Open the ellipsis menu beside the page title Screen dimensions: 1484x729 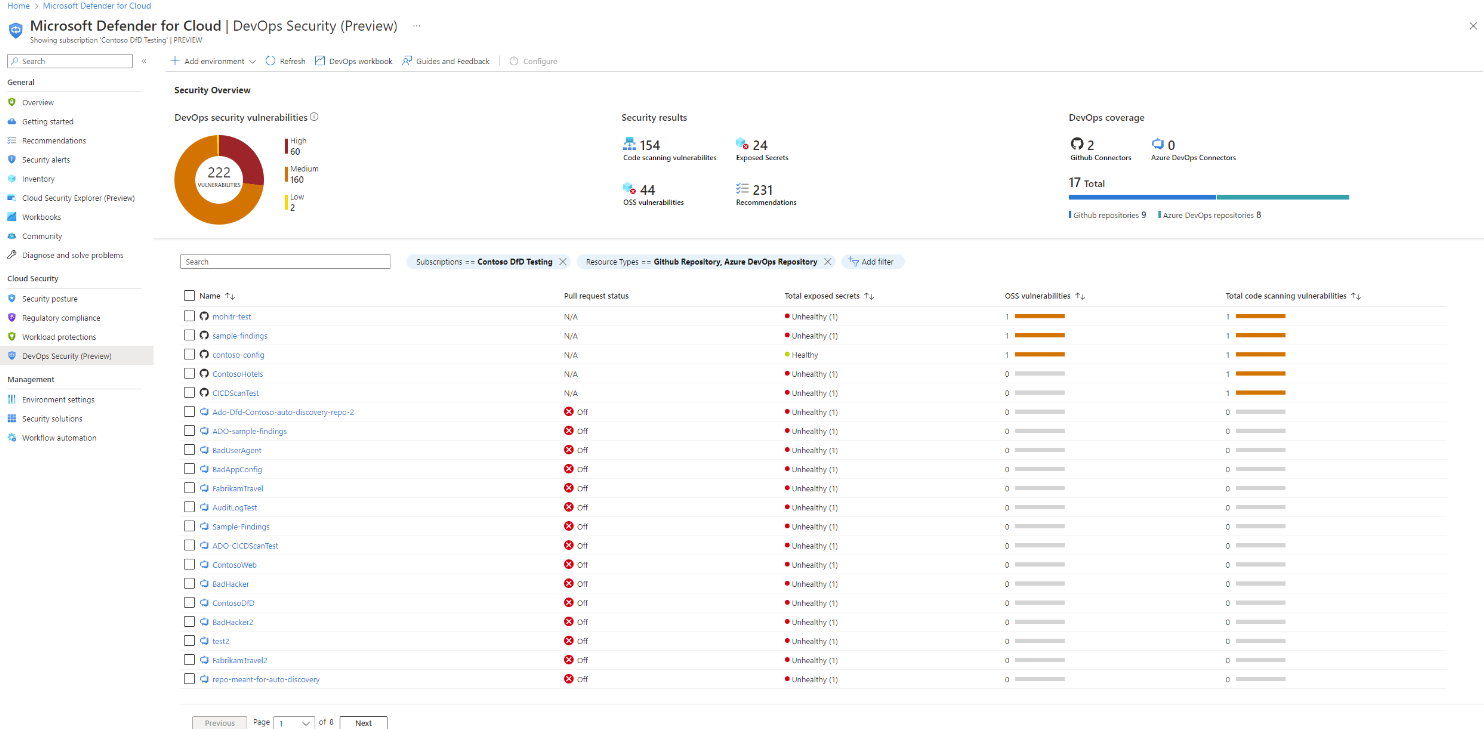point(417,26)
